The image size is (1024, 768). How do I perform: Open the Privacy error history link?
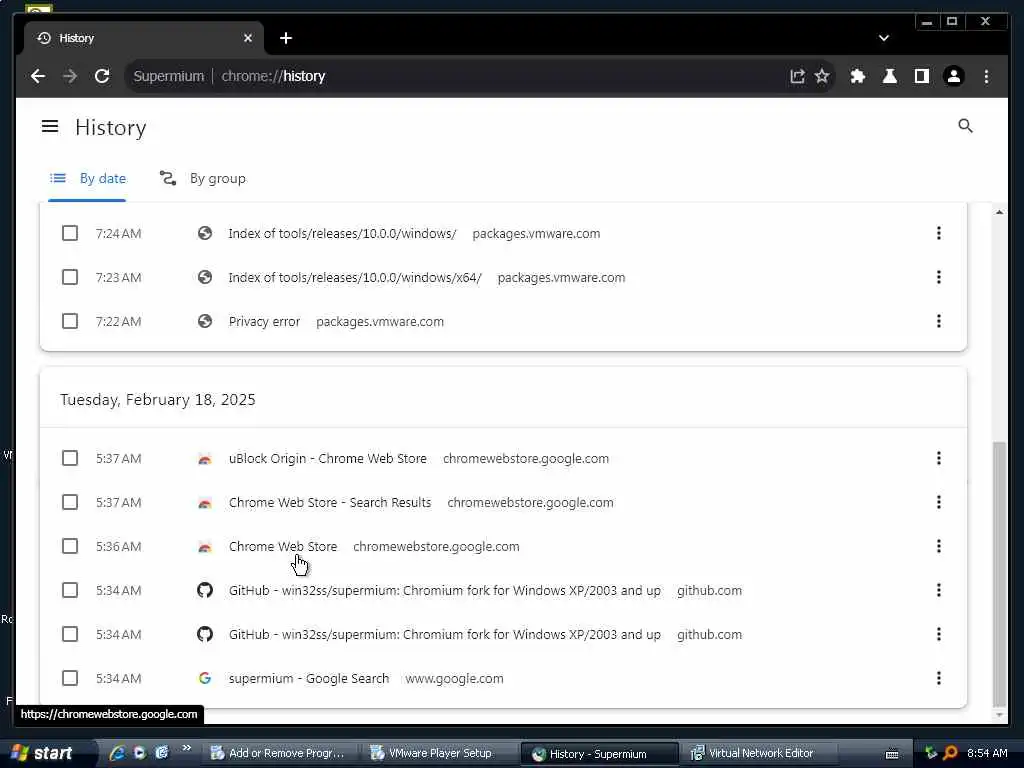click(x=264, y=321)
